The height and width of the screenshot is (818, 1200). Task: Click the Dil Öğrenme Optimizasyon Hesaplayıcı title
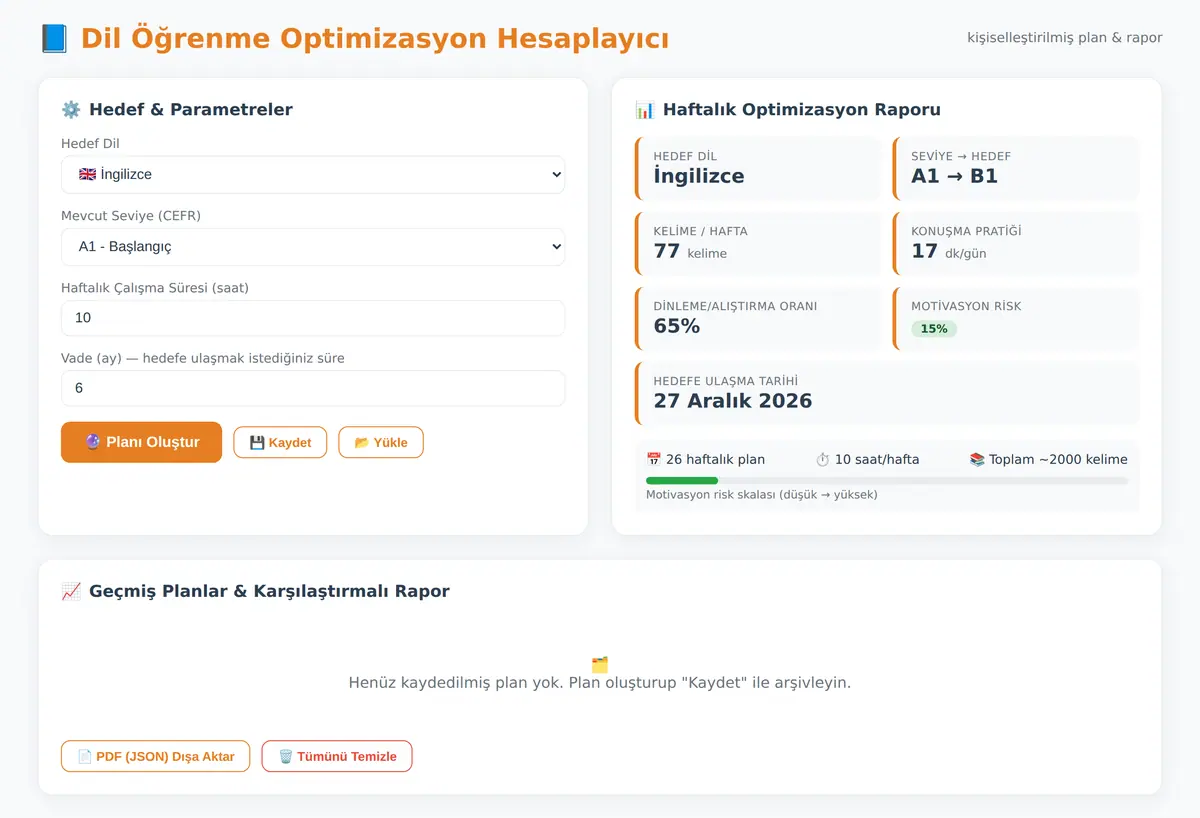tap(375, 39)
